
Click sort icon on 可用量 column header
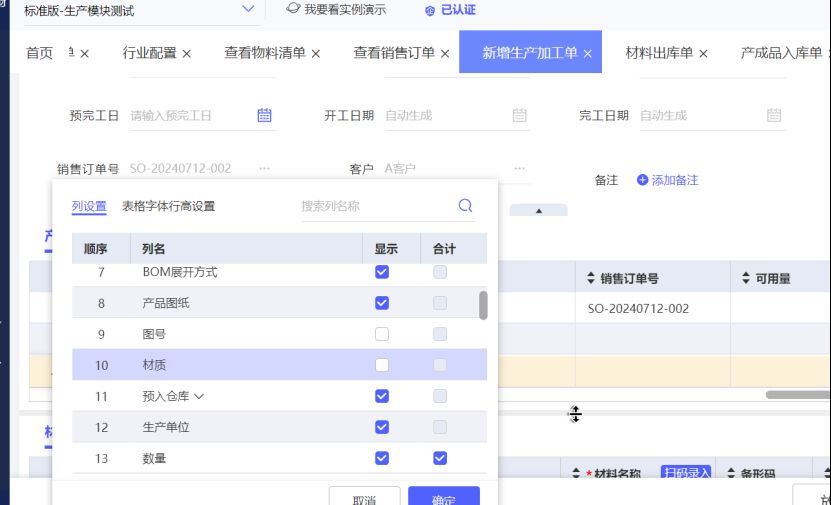coord(745,279)
